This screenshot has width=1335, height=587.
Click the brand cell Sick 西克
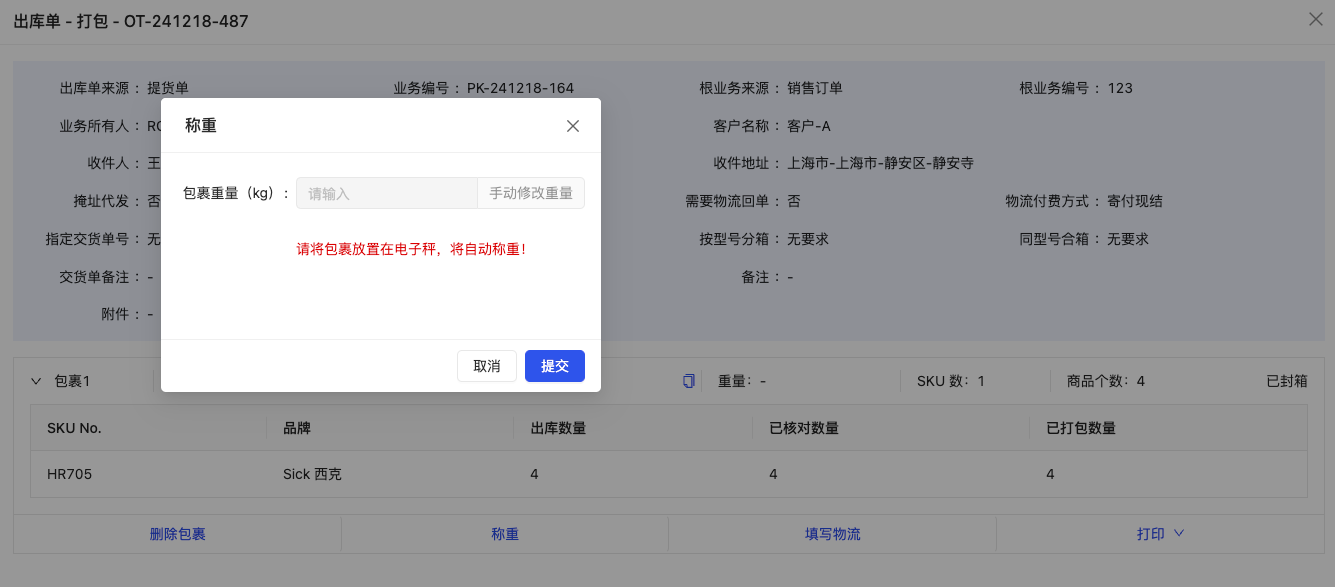310,474
